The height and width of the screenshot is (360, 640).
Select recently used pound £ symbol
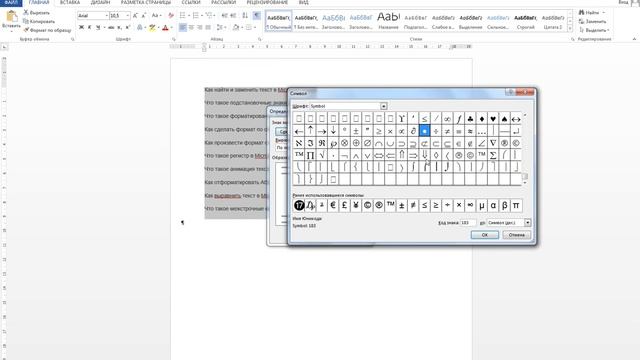click(x=344, y=205)
